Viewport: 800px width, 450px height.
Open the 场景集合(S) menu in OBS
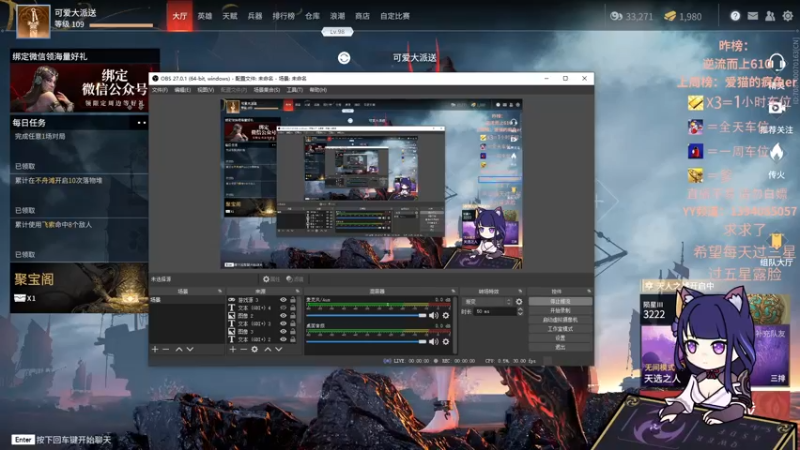pyautogui.click(x=267, y=90)
